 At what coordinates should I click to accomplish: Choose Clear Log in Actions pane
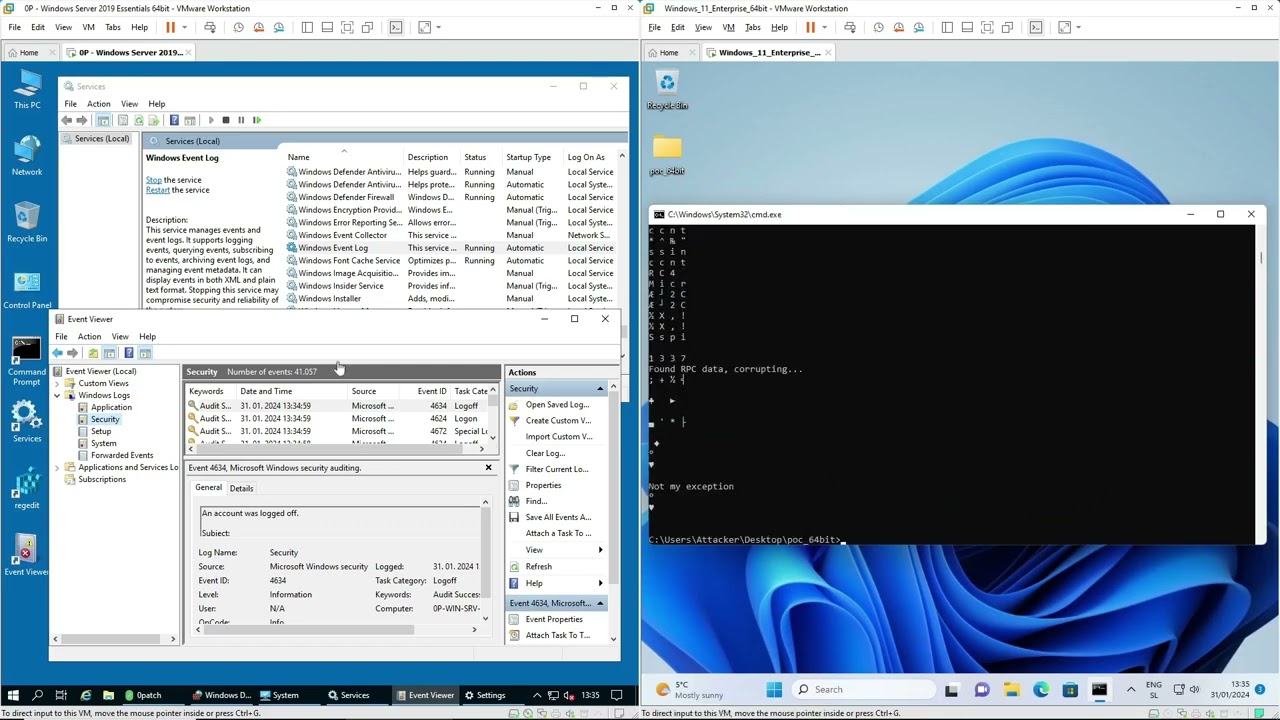(545, 453)
